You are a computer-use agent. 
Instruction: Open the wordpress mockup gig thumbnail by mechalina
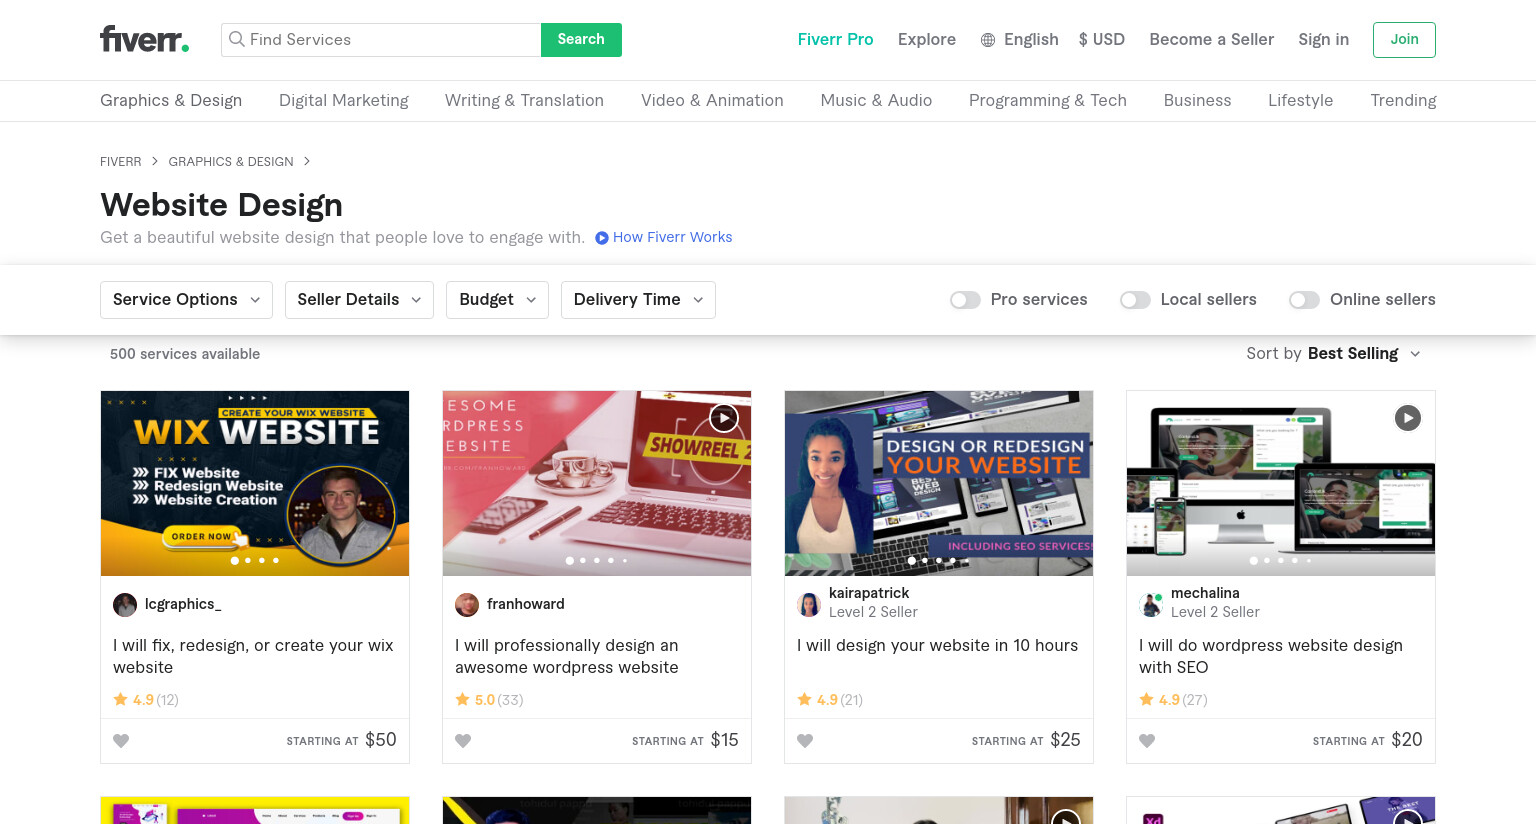[1281, 483]
